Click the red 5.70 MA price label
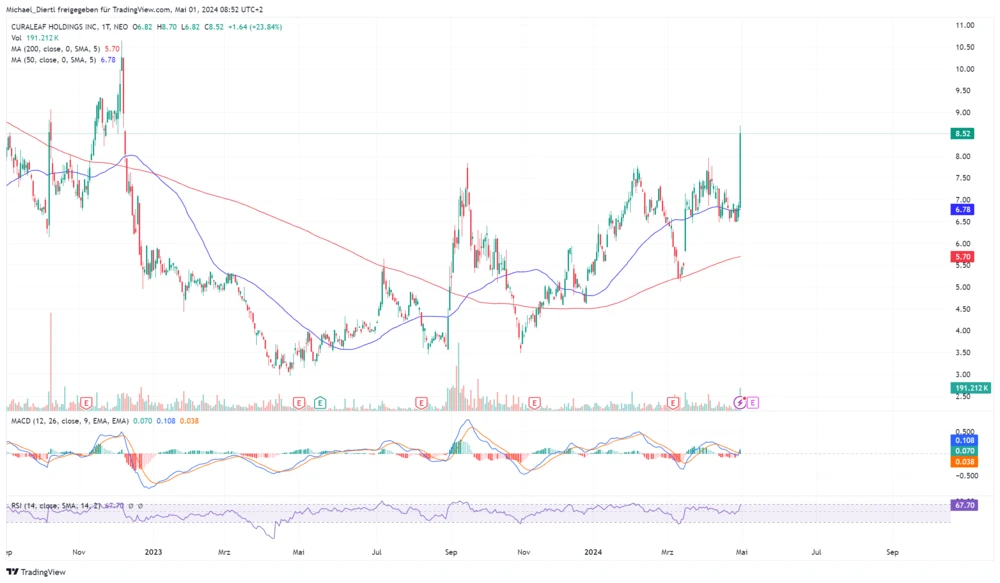 coord(961,257)
